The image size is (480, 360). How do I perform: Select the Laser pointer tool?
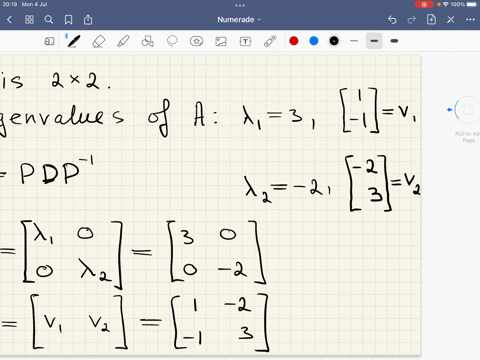point(270,41)
